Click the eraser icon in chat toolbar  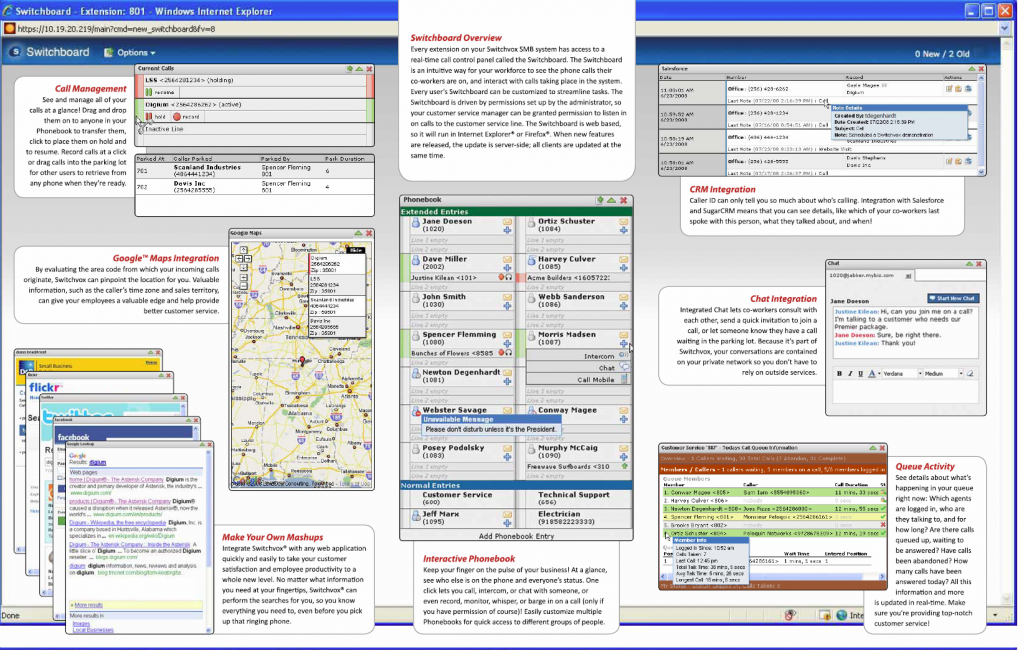point(970,374)
